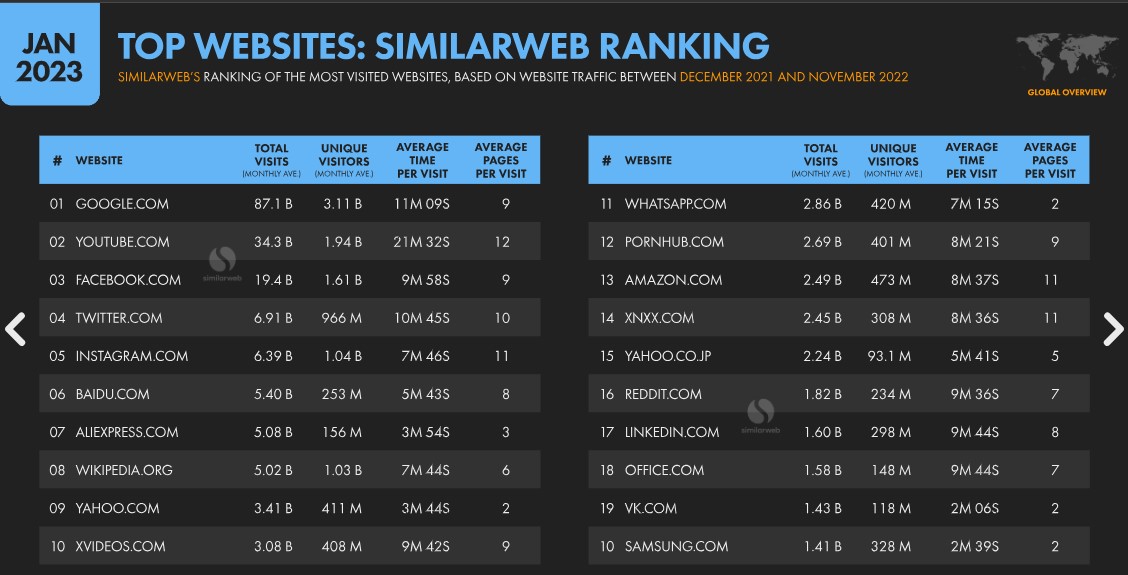Select Yahoo.com's 3.41 B total visits
The width and height of the screenshot is (1128, 575).
coord(273,509)
